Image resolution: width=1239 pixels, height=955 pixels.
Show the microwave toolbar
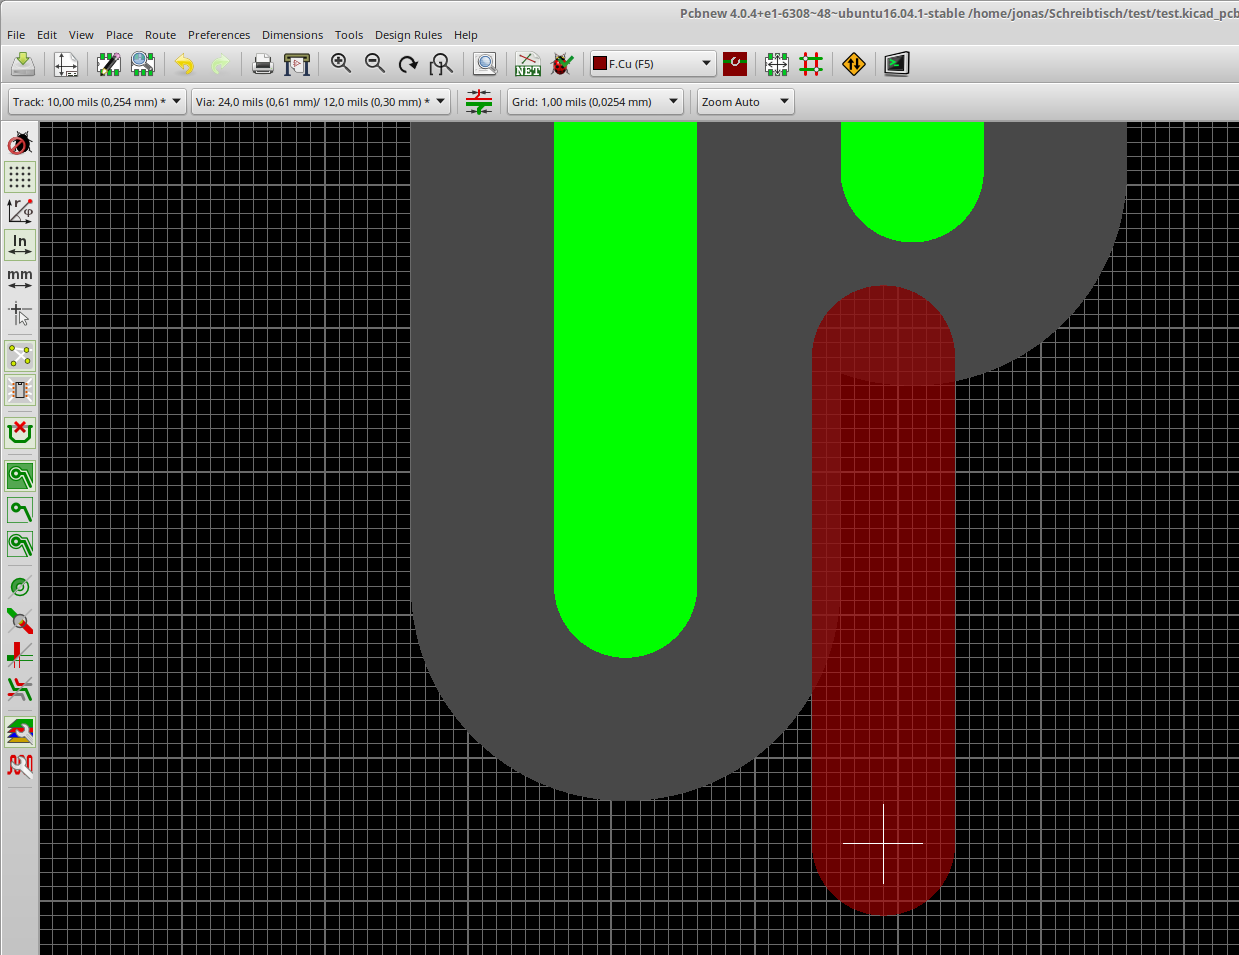(x=20, y=766)
